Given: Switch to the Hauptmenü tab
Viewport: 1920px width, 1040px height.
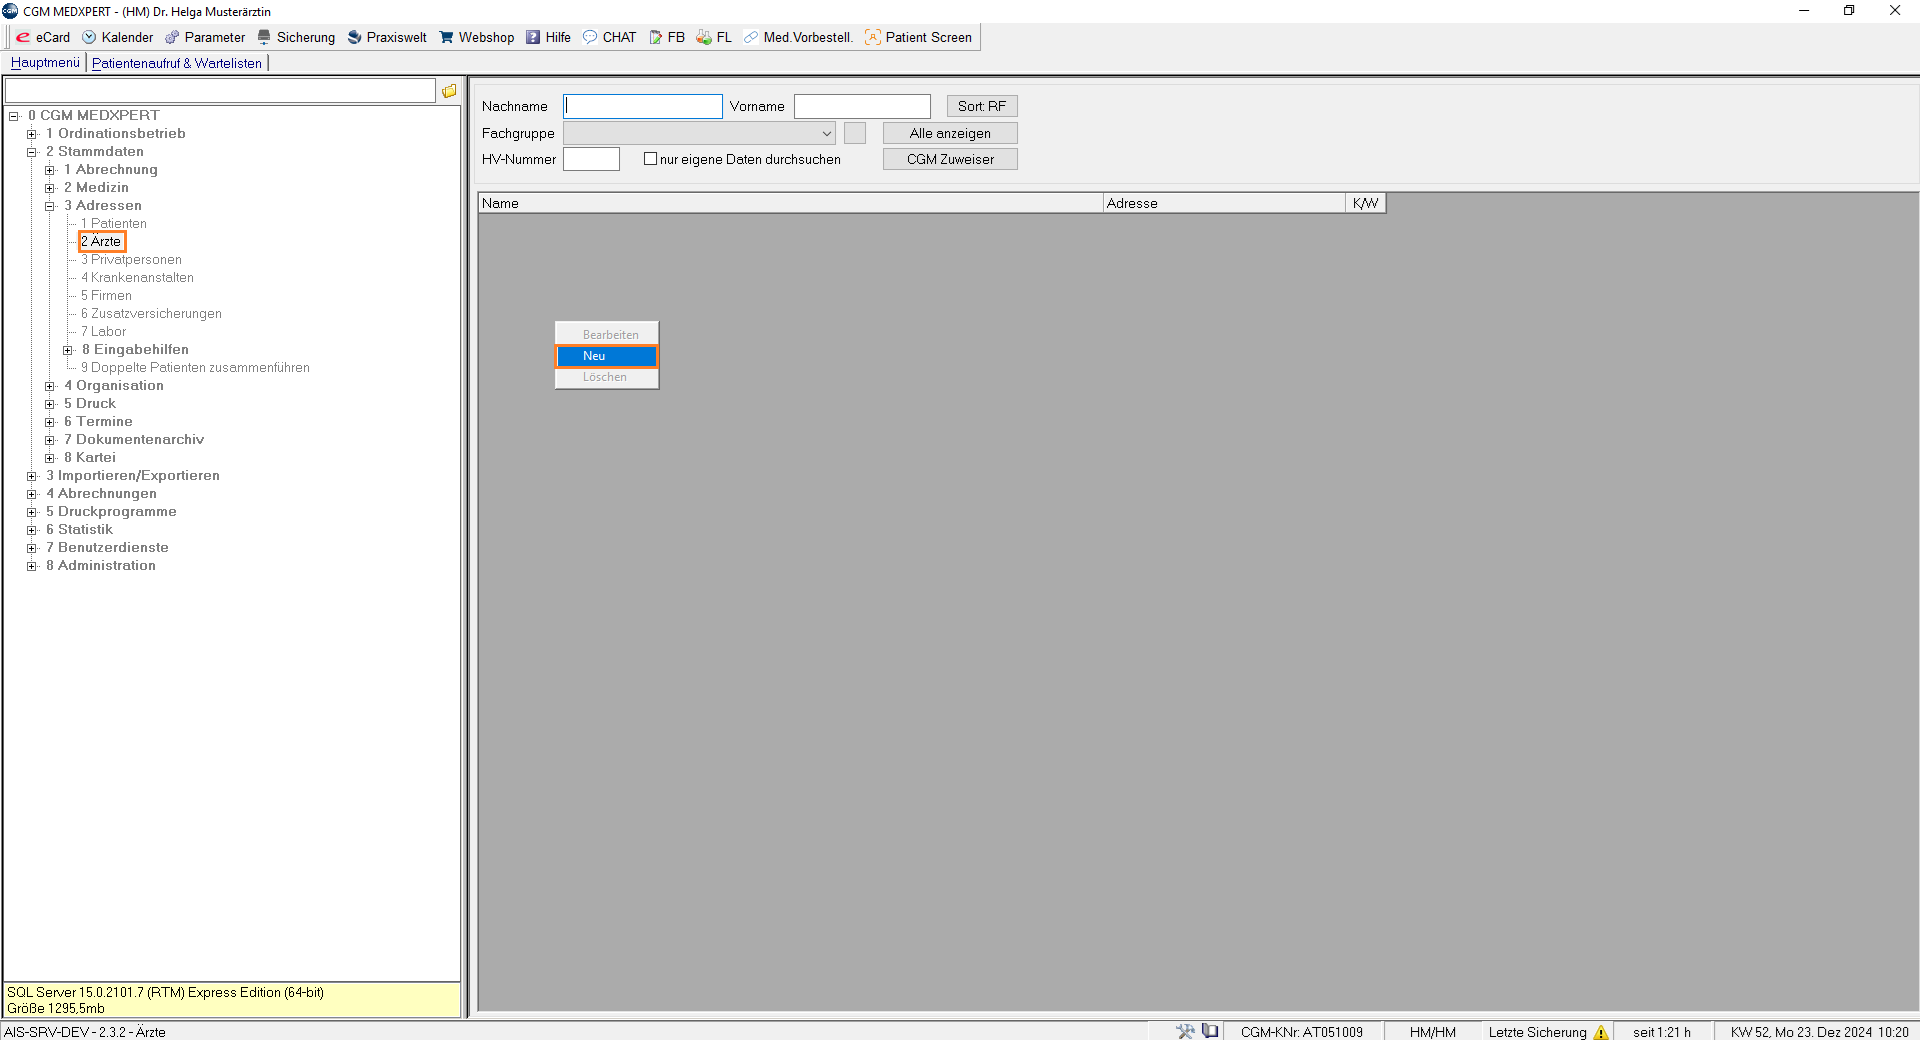Looking at the screenshot, I should (x=45, y=62).
